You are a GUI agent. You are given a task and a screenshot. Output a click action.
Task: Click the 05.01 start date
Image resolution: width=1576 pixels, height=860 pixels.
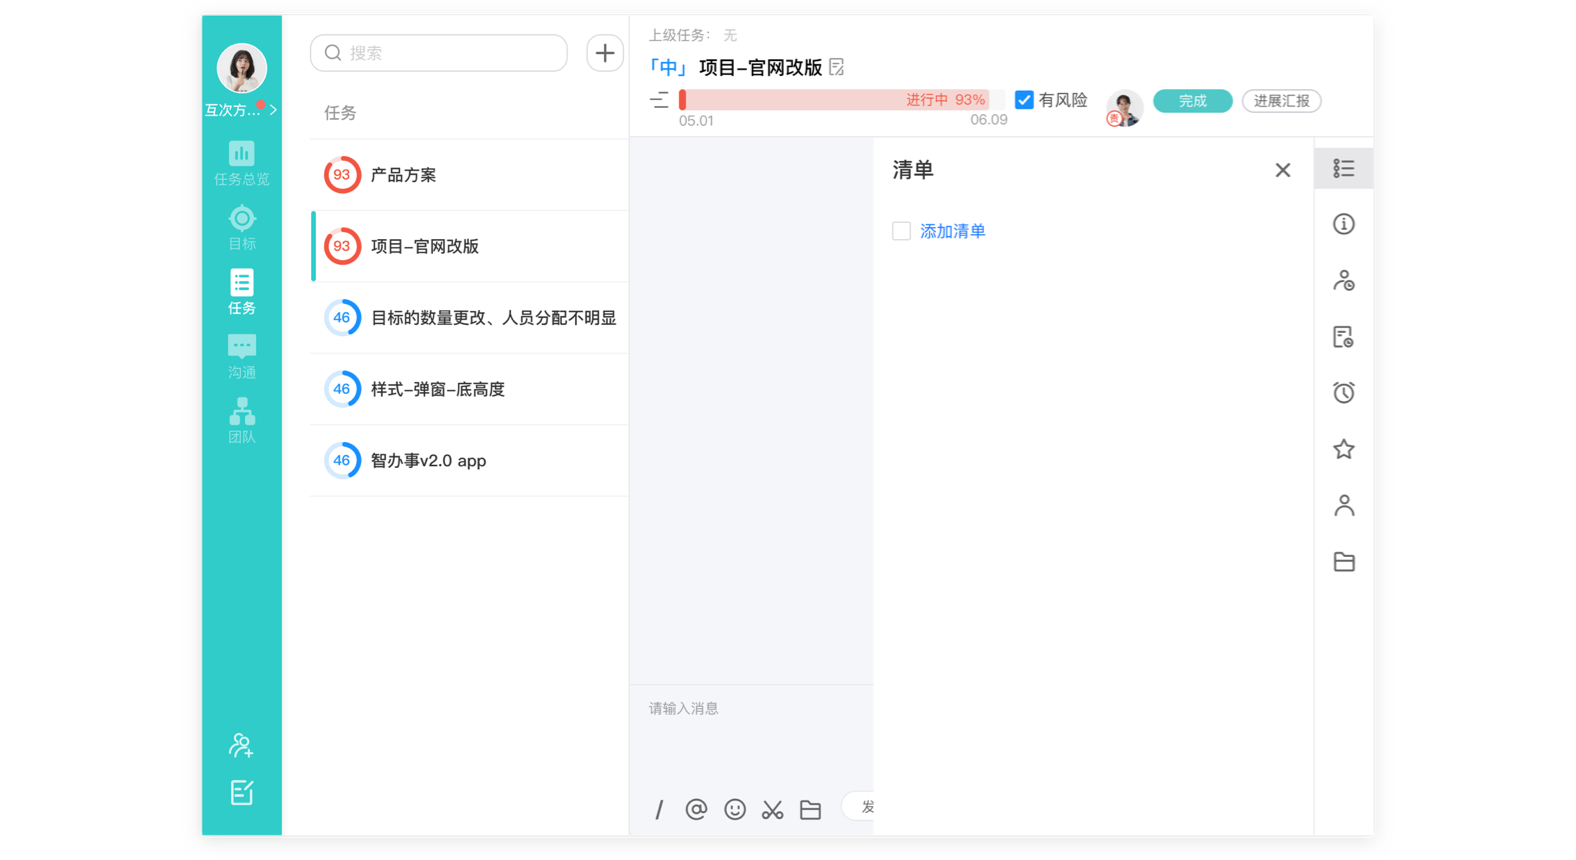[696, 120]
